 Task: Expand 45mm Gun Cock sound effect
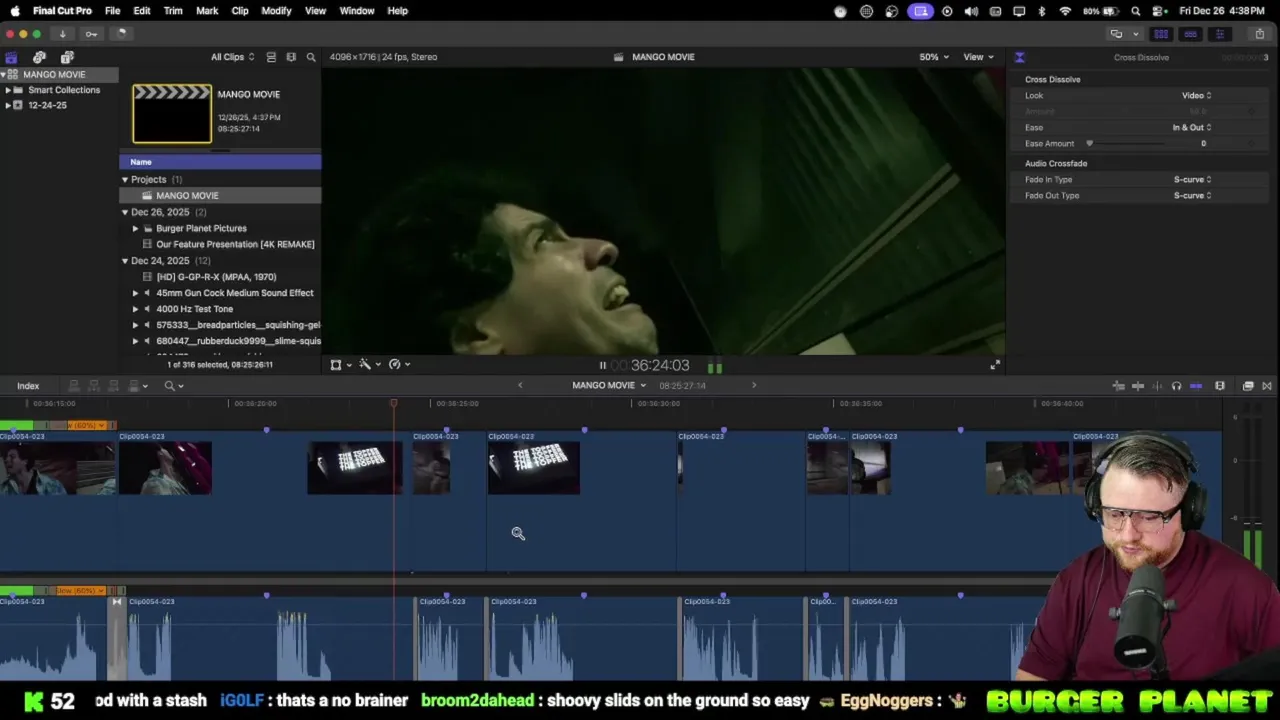(x=135, y=293)
